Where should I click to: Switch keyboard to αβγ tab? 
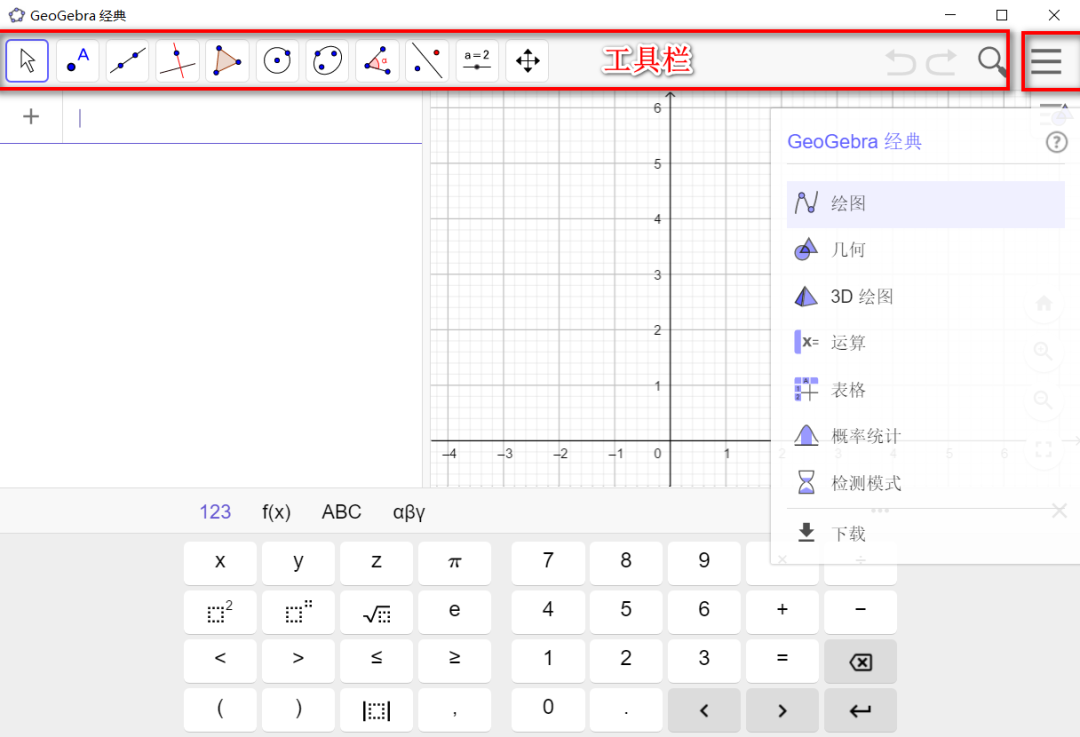[408, 512]
